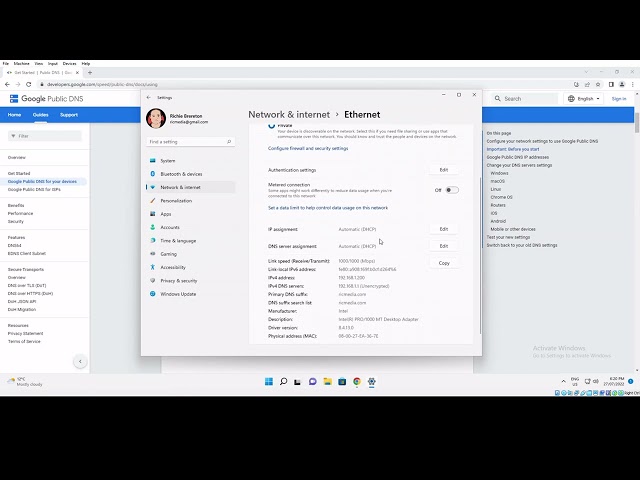Click the Chrome page vertical scrollbar
The height and width of the screenshot is (480, 640).
click(x=637, y=122)
